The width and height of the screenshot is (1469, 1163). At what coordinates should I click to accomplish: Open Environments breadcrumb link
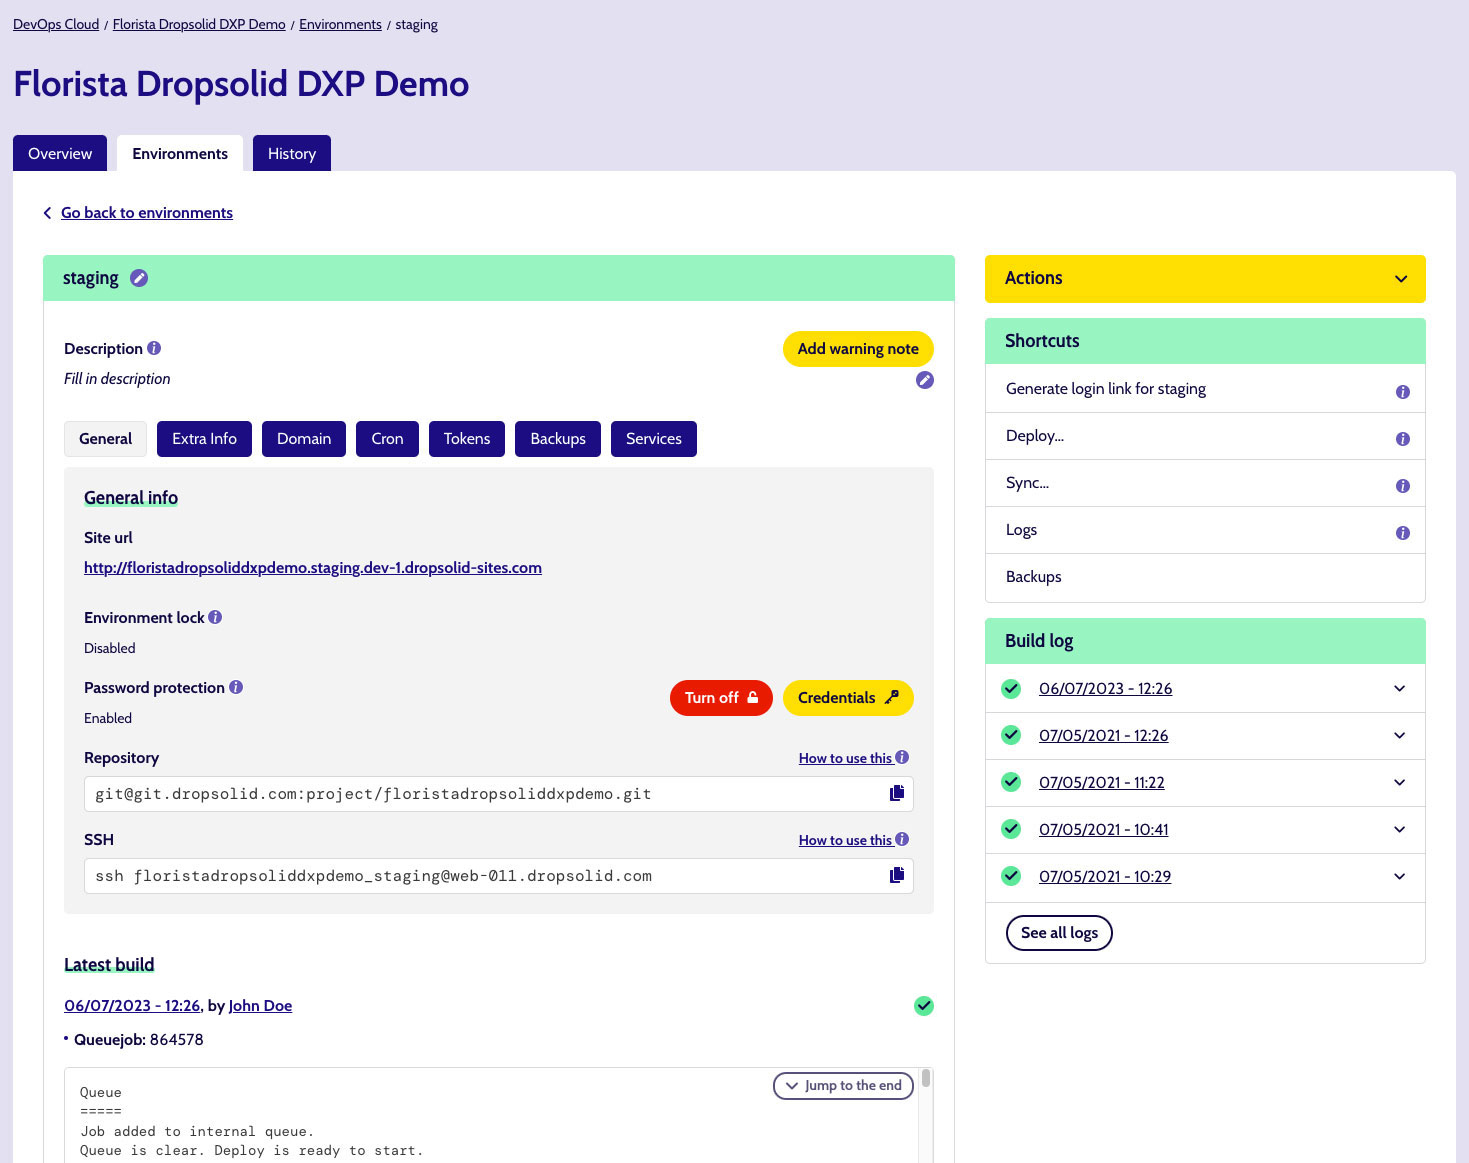pyautogui.click(x=340, y=24)
